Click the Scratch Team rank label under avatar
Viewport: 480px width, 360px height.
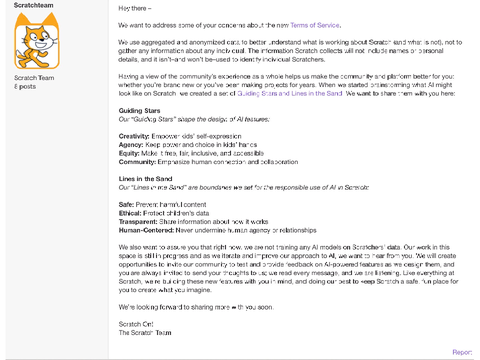click(34, 78)
